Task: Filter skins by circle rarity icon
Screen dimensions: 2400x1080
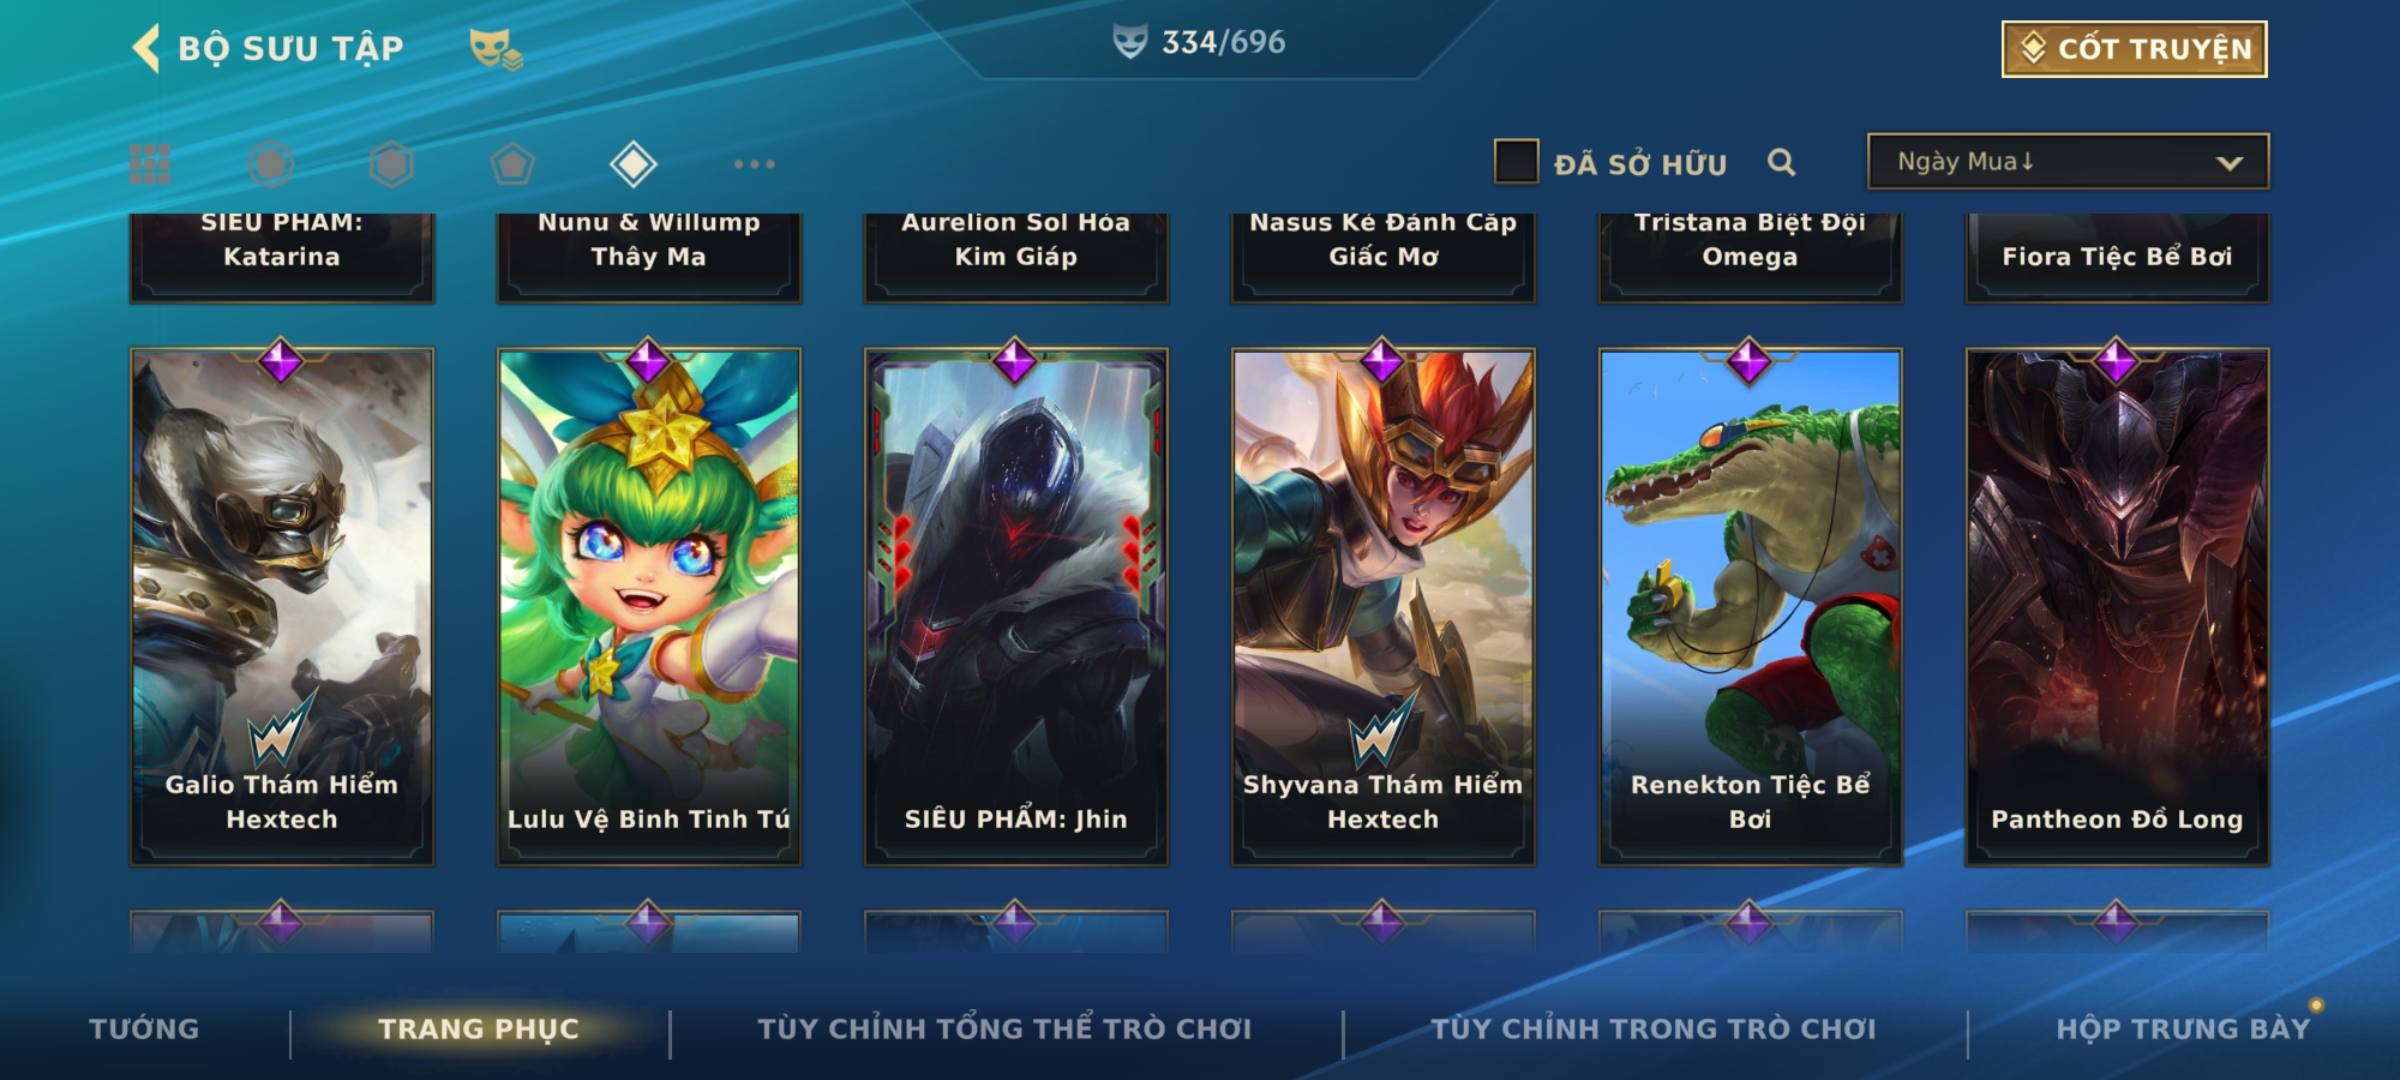Action: pyautogui.click(x=271, y=164)
